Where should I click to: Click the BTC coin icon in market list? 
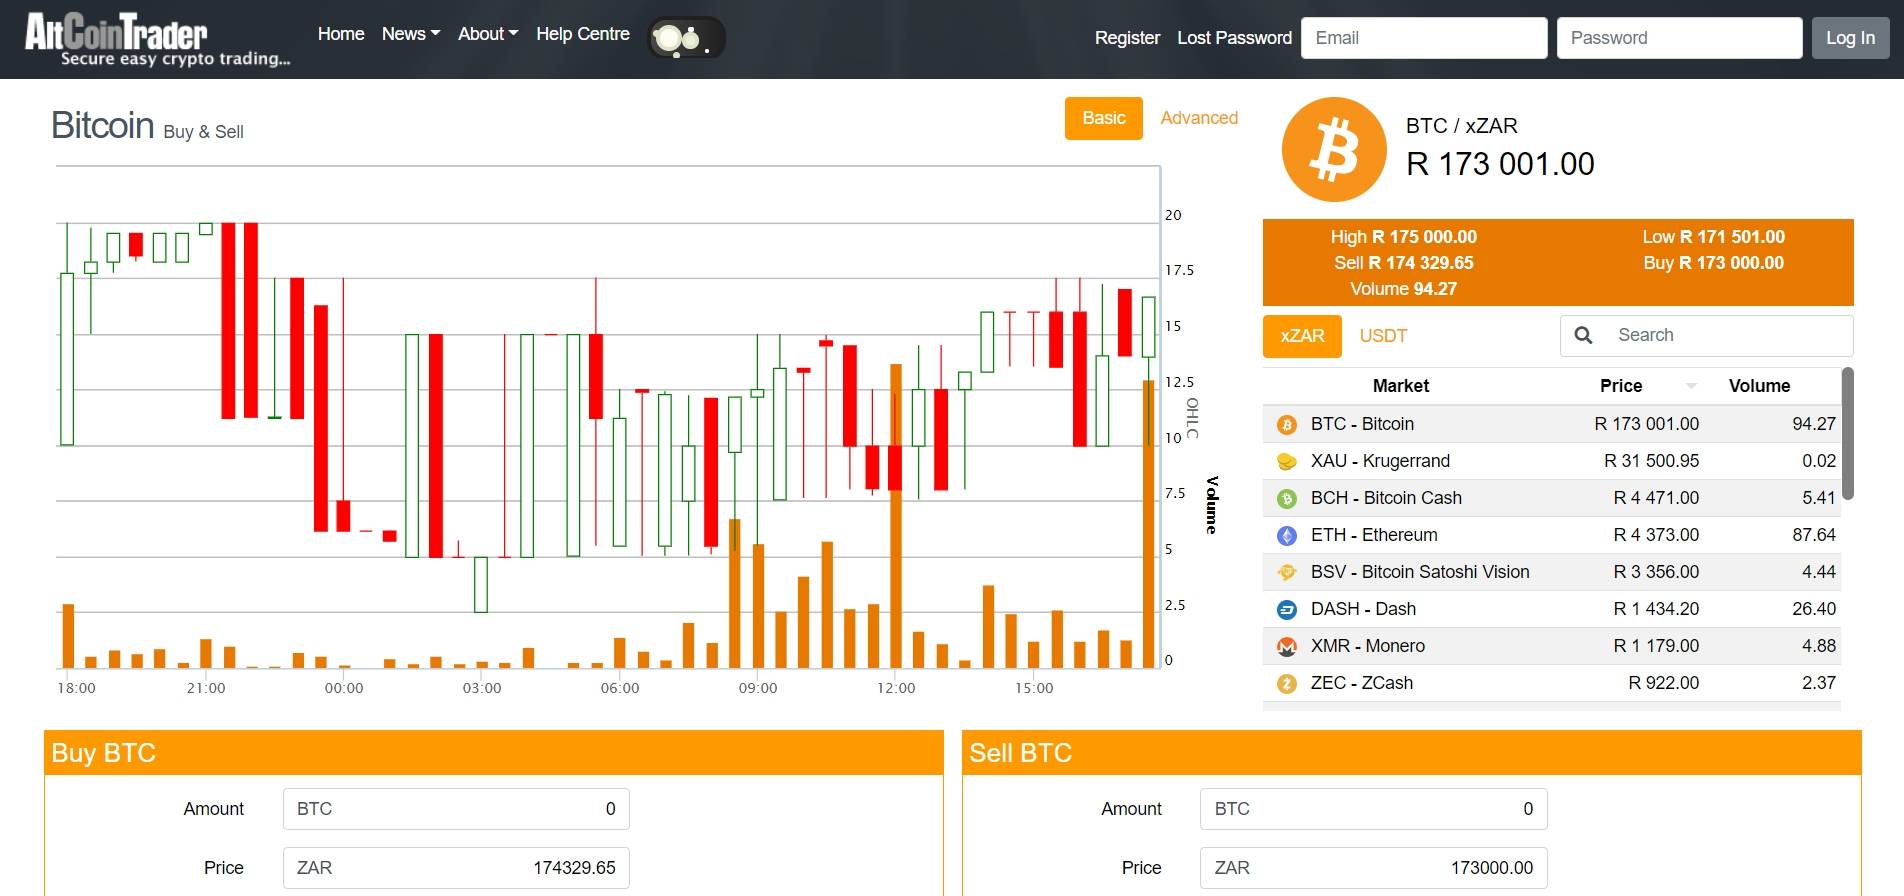[1287, 425]
